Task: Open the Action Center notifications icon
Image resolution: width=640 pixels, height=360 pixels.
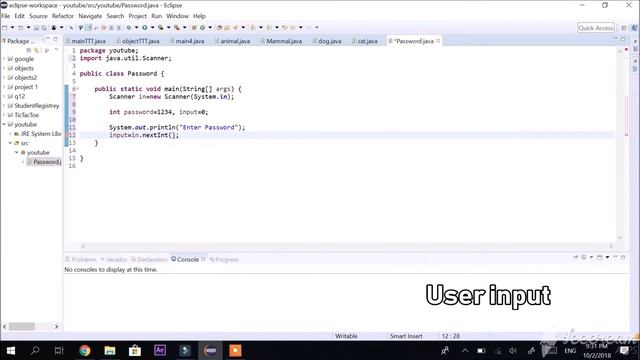Action: click(624, 351)
